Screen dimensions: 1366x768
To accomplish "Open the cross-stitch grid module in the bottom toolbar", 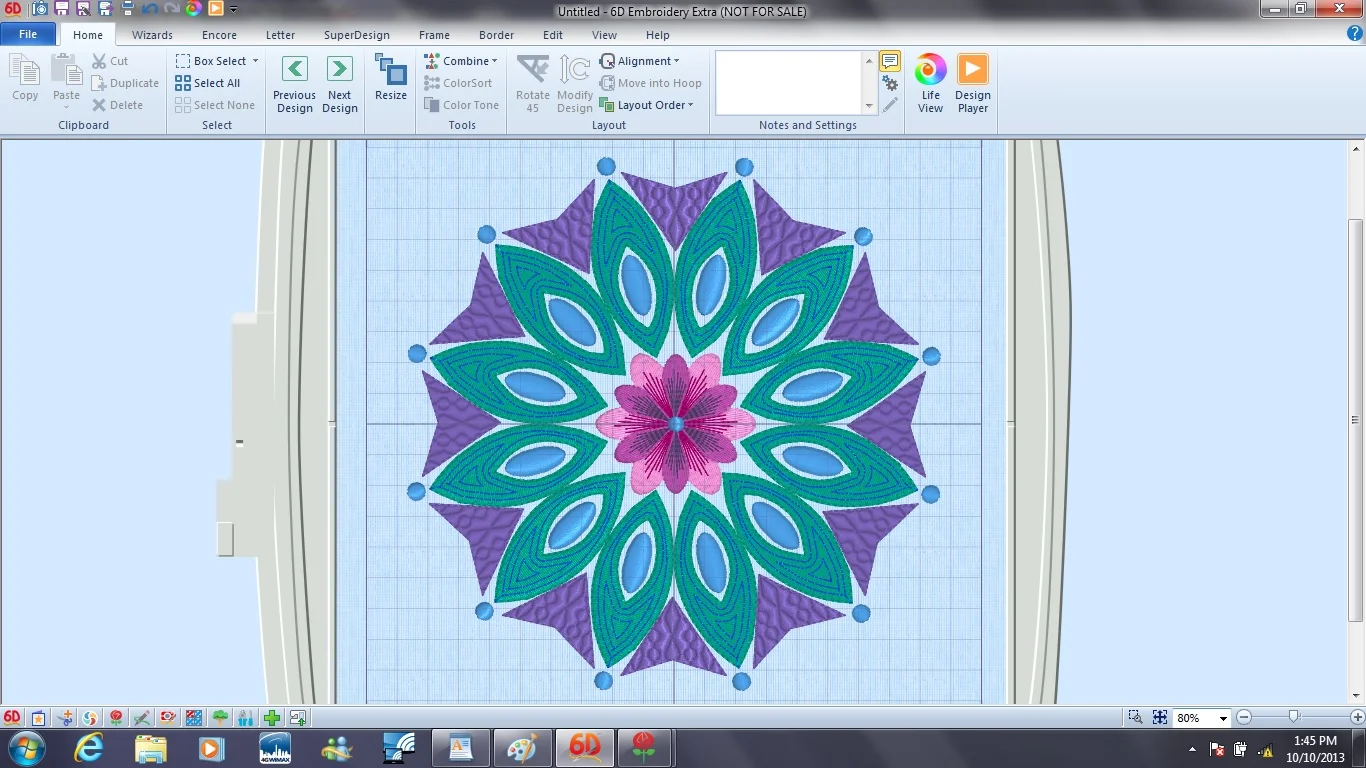I will click(194, 717).
